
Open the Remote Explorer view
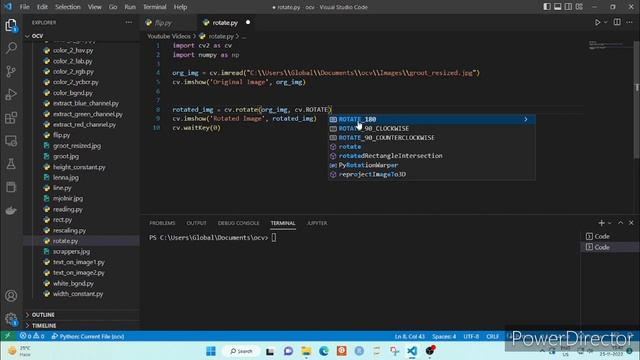click(11, 141)
